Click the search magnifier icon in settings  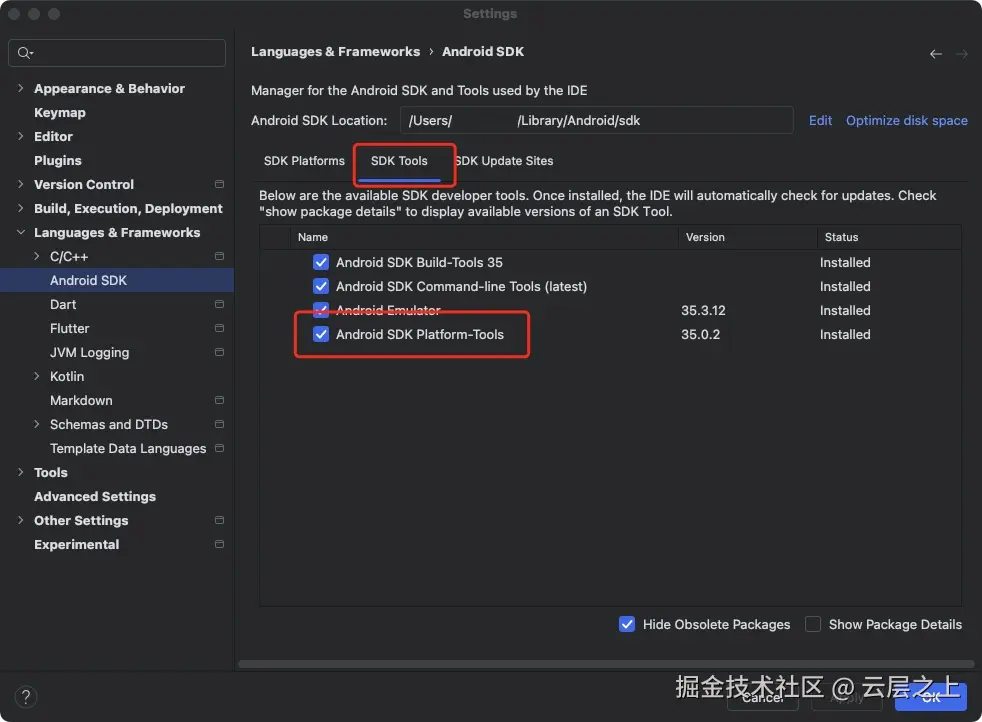(24, 53)
